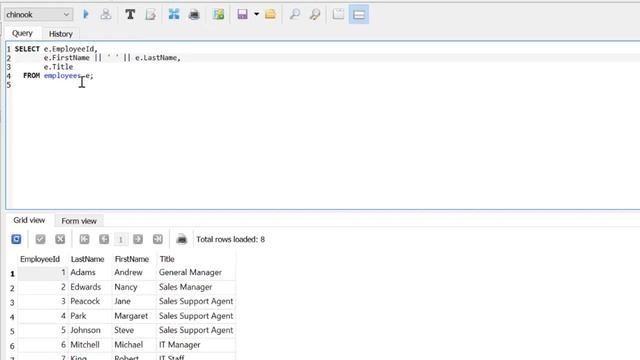This screenshot has width=640, height=360.
Task: Click e.Title on line 3 of the query
Action: coord(58,67)
